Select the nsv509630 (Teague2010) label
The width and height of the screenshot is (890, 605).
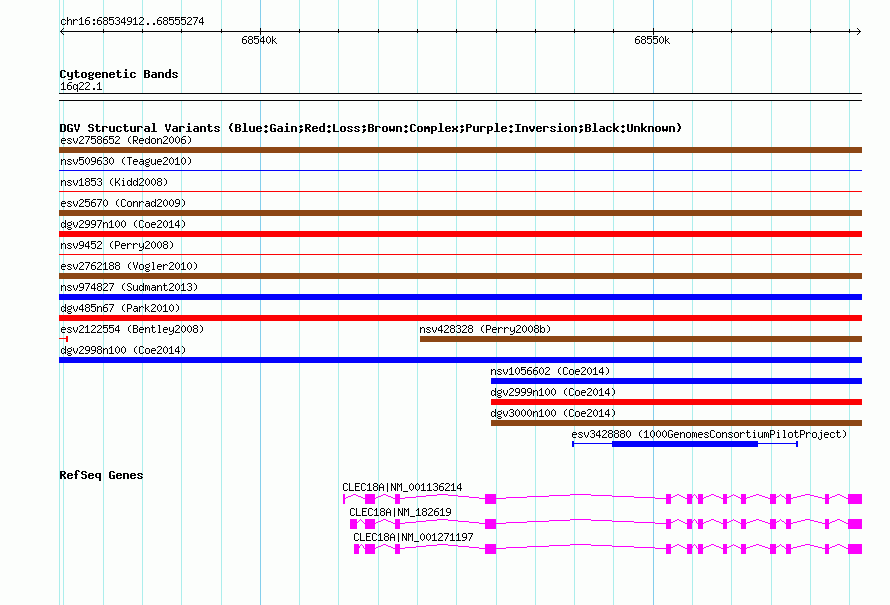126,161
